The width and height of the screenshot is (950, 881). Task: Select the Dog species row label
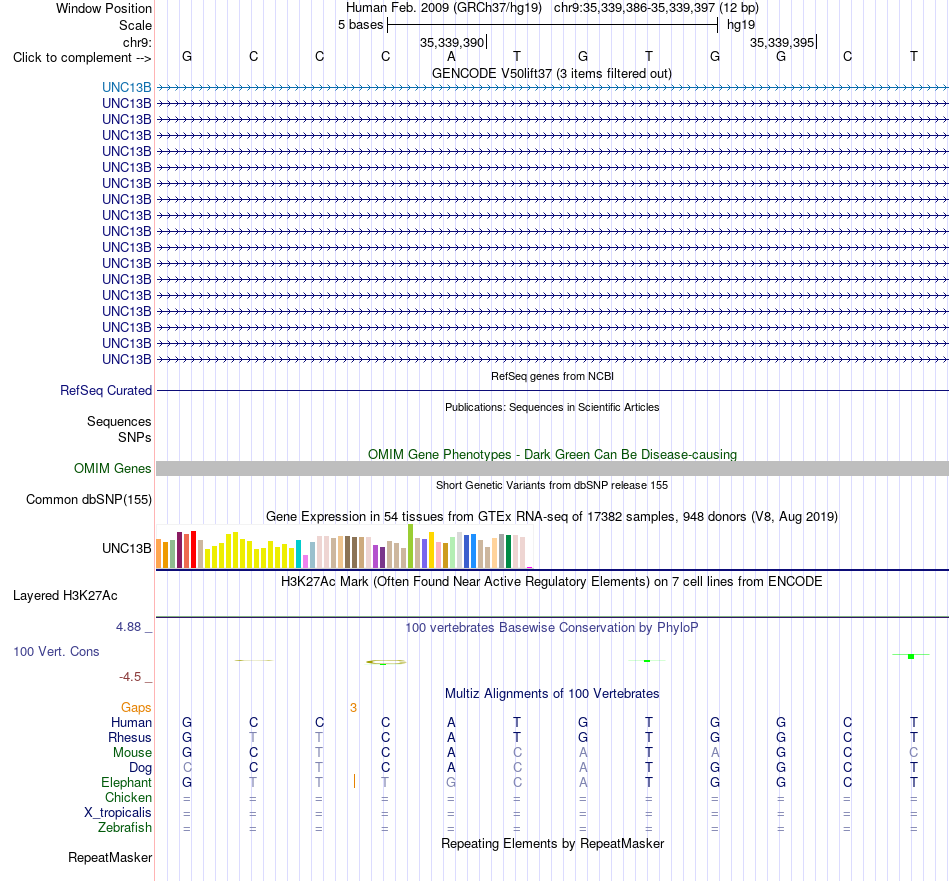click(140, 768)
